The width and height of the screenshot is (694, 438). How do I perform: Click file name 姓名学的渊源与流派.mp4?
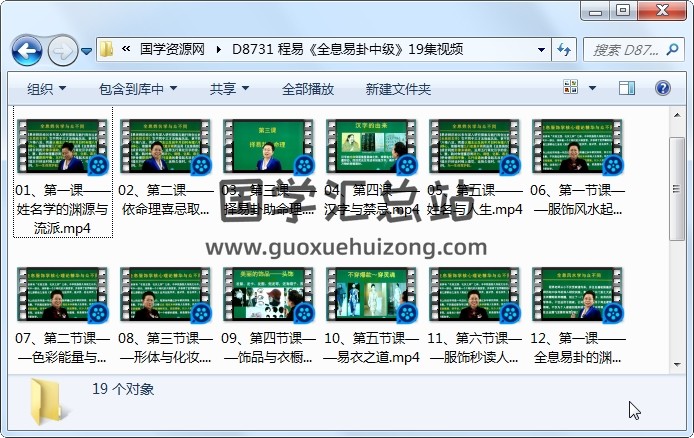point(62,219)
